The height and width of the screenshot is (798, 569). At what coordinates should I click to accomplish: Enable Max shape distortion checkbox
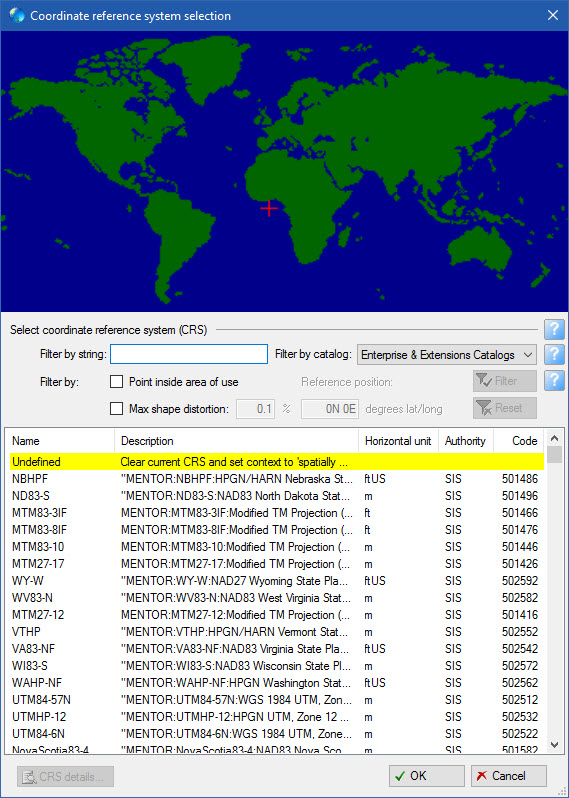[x=117, y=409]
